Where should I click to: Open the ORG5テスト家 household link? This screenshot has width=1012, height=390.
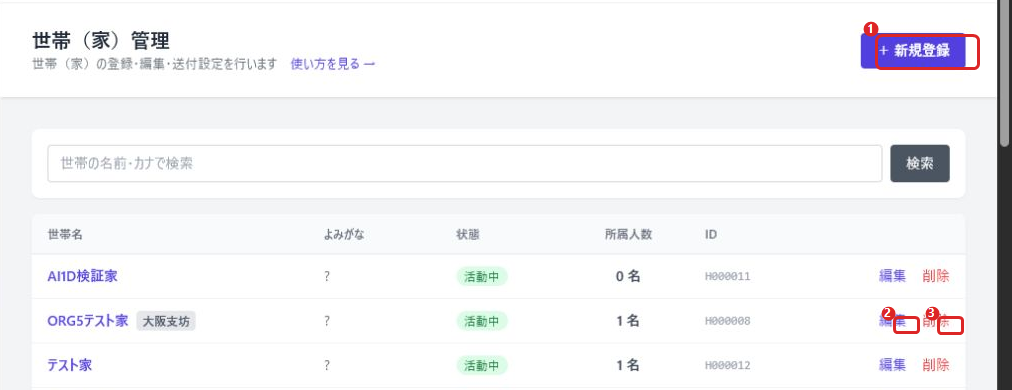coord(88,321)
